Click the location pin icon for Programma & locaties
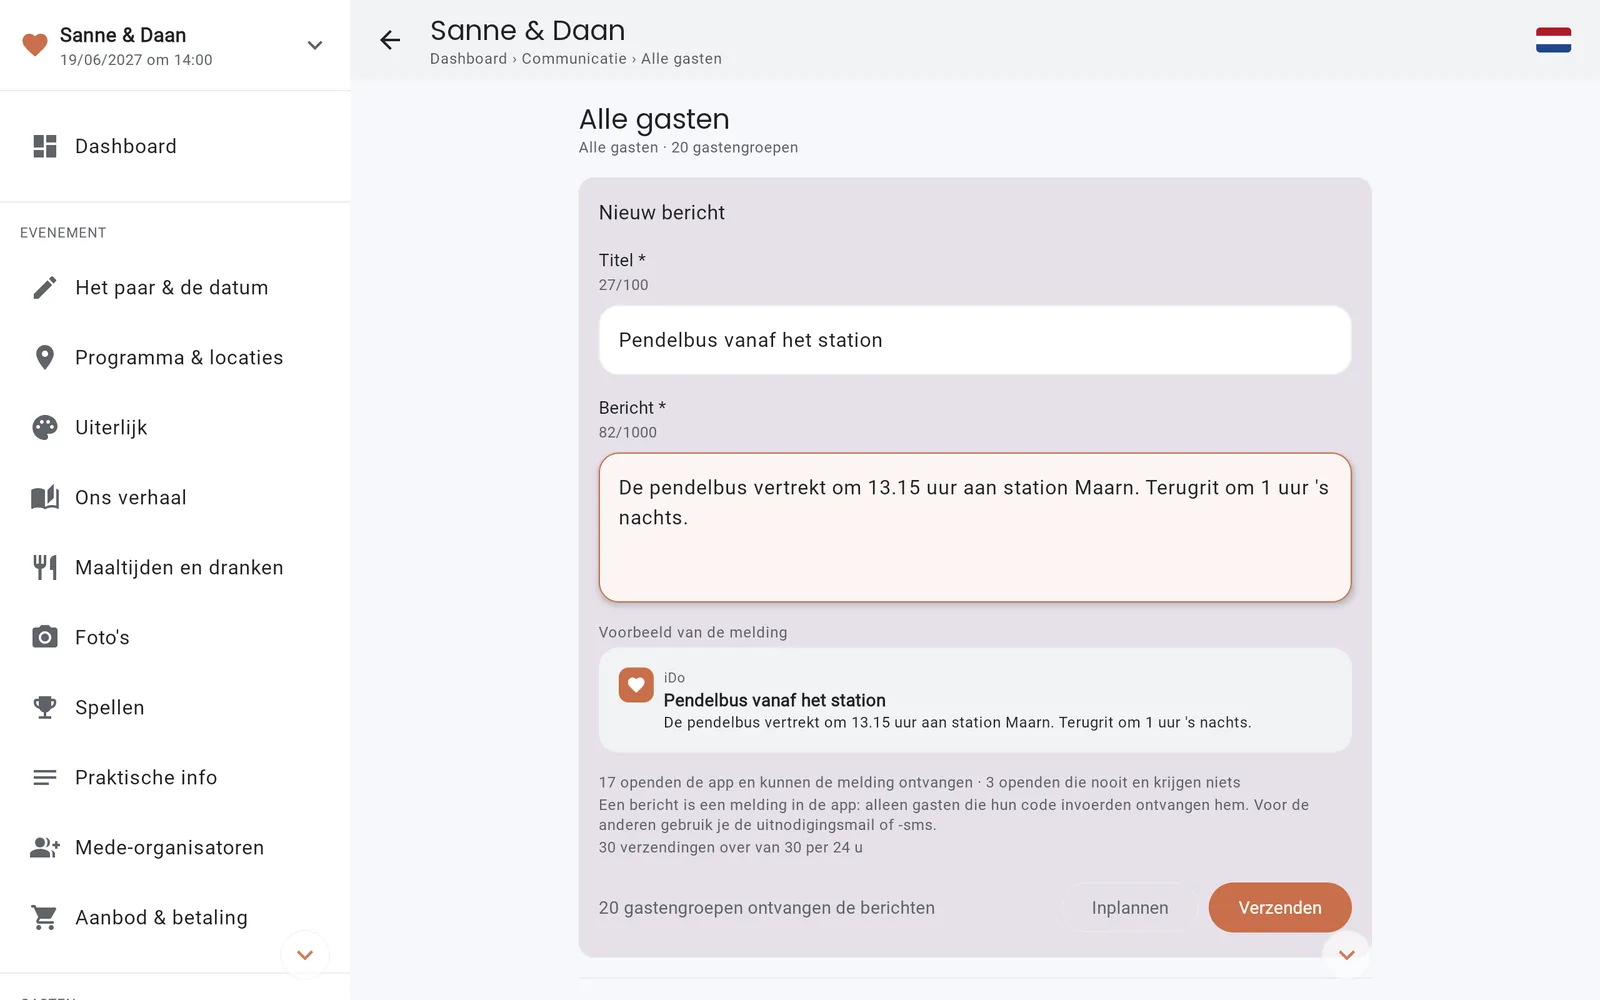 point(45,358)
